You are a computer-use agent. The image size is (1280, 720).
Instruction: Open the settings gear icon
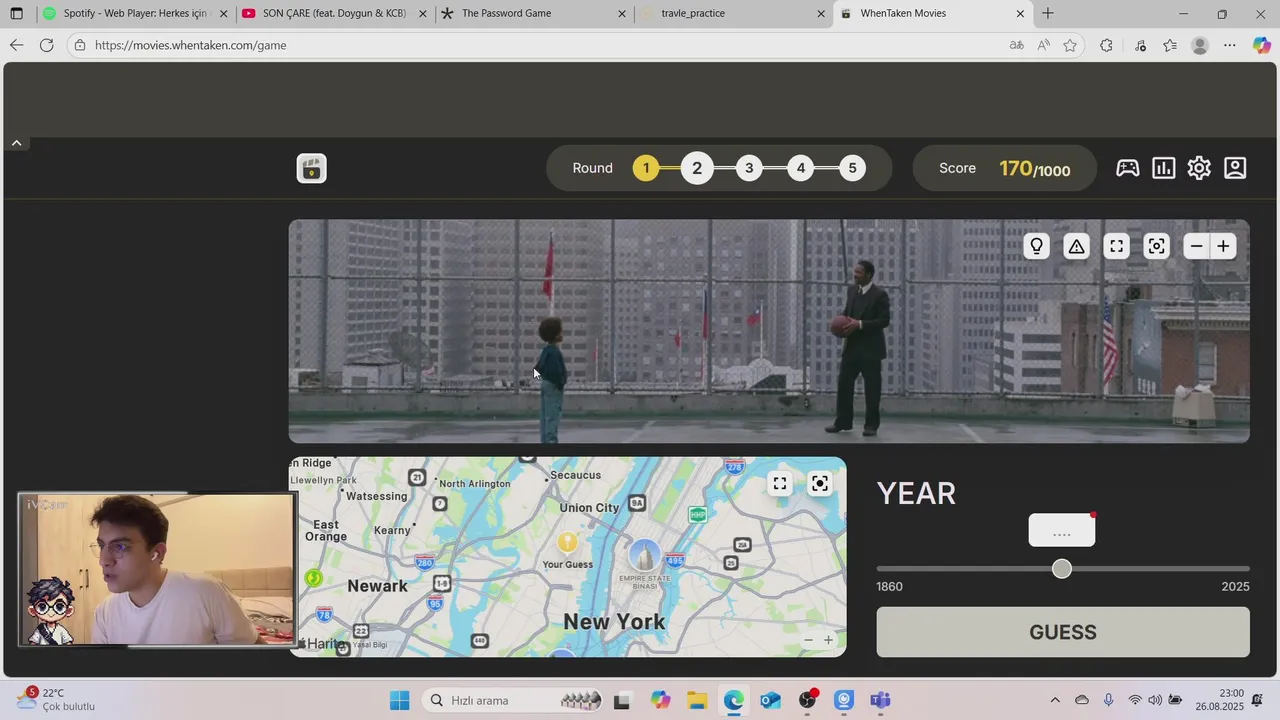pos(1199,168)
